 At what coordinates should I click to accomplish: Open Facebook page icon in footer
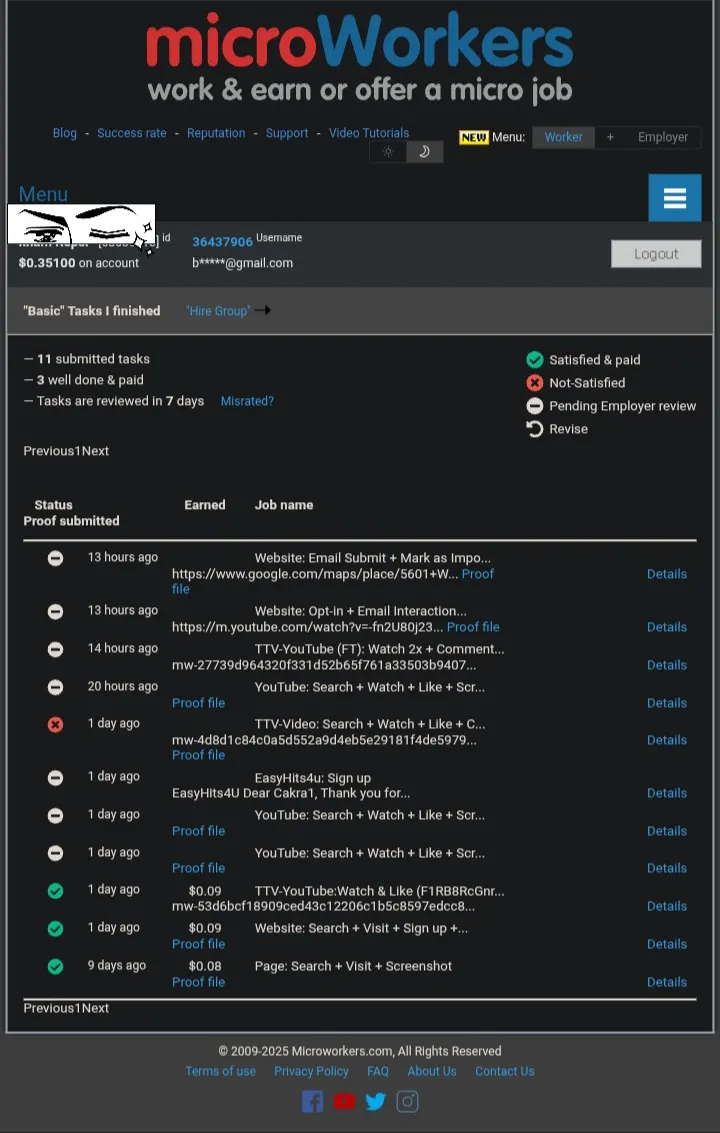click(x=312, y=1102)
